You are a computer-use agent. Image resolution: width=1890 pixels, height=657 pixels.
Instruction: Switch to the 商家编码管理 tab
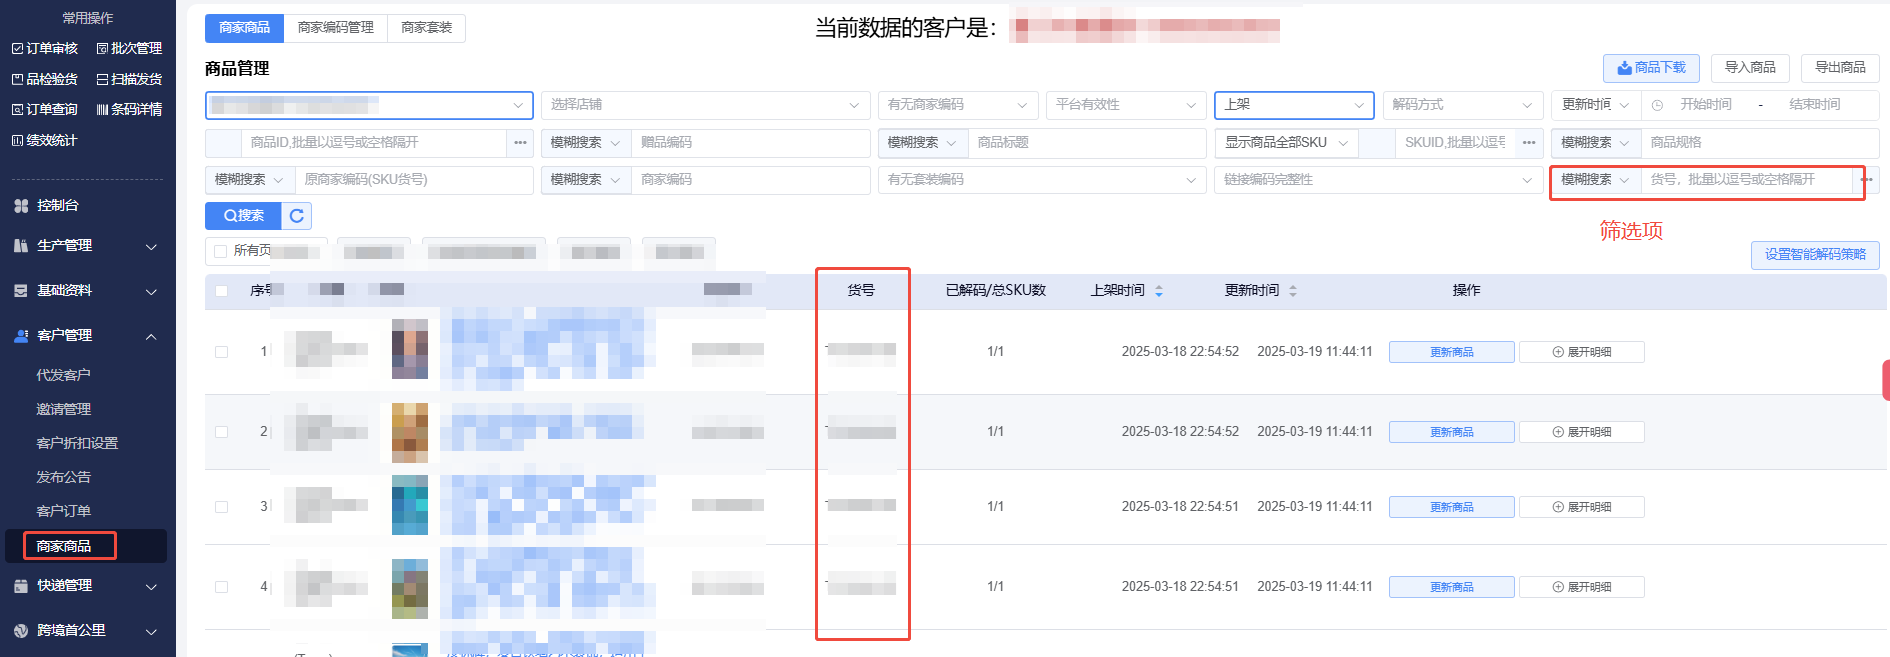[x=335, y=28]
